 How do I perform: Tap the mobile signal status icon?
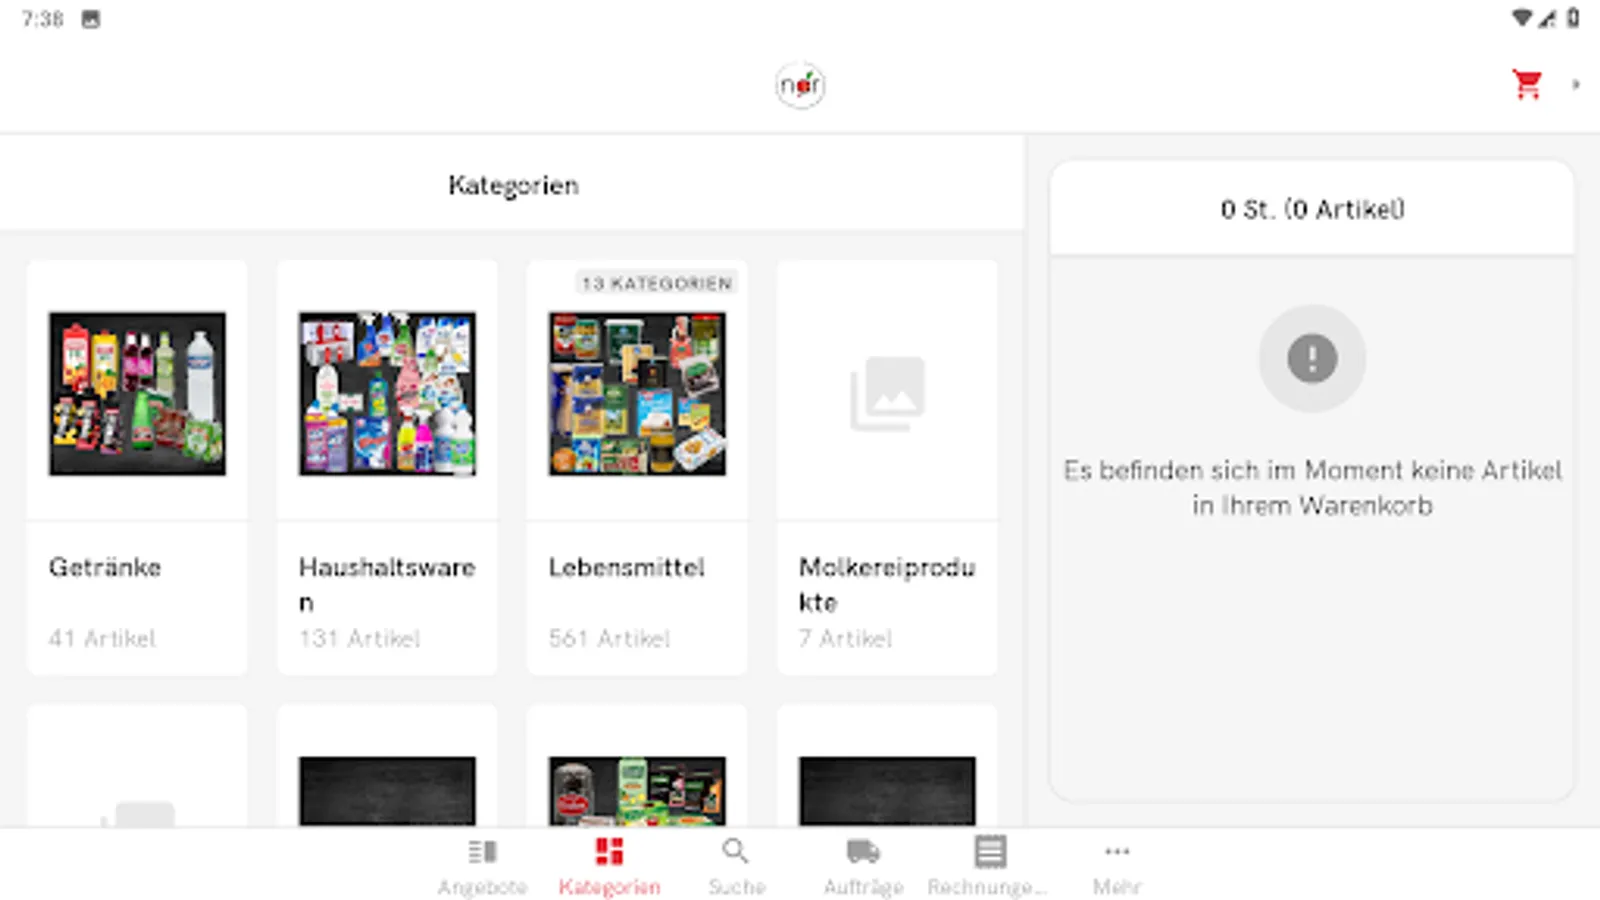click(1548, 18)
